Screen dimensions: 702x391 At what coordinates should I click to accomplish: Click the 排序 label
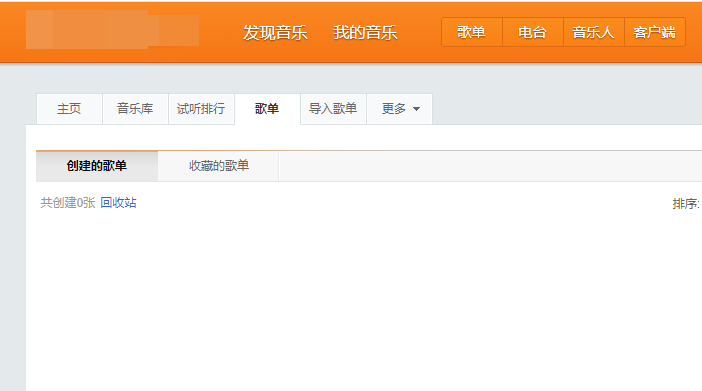(x=685, y=204)
